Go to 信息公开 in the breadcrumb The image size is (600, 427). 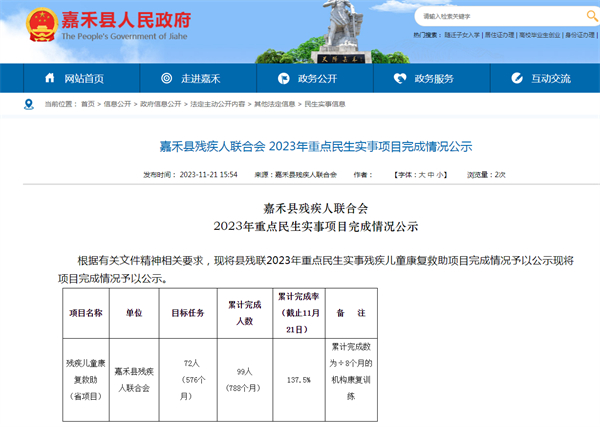pyautogui.click(x=117, y=104)
